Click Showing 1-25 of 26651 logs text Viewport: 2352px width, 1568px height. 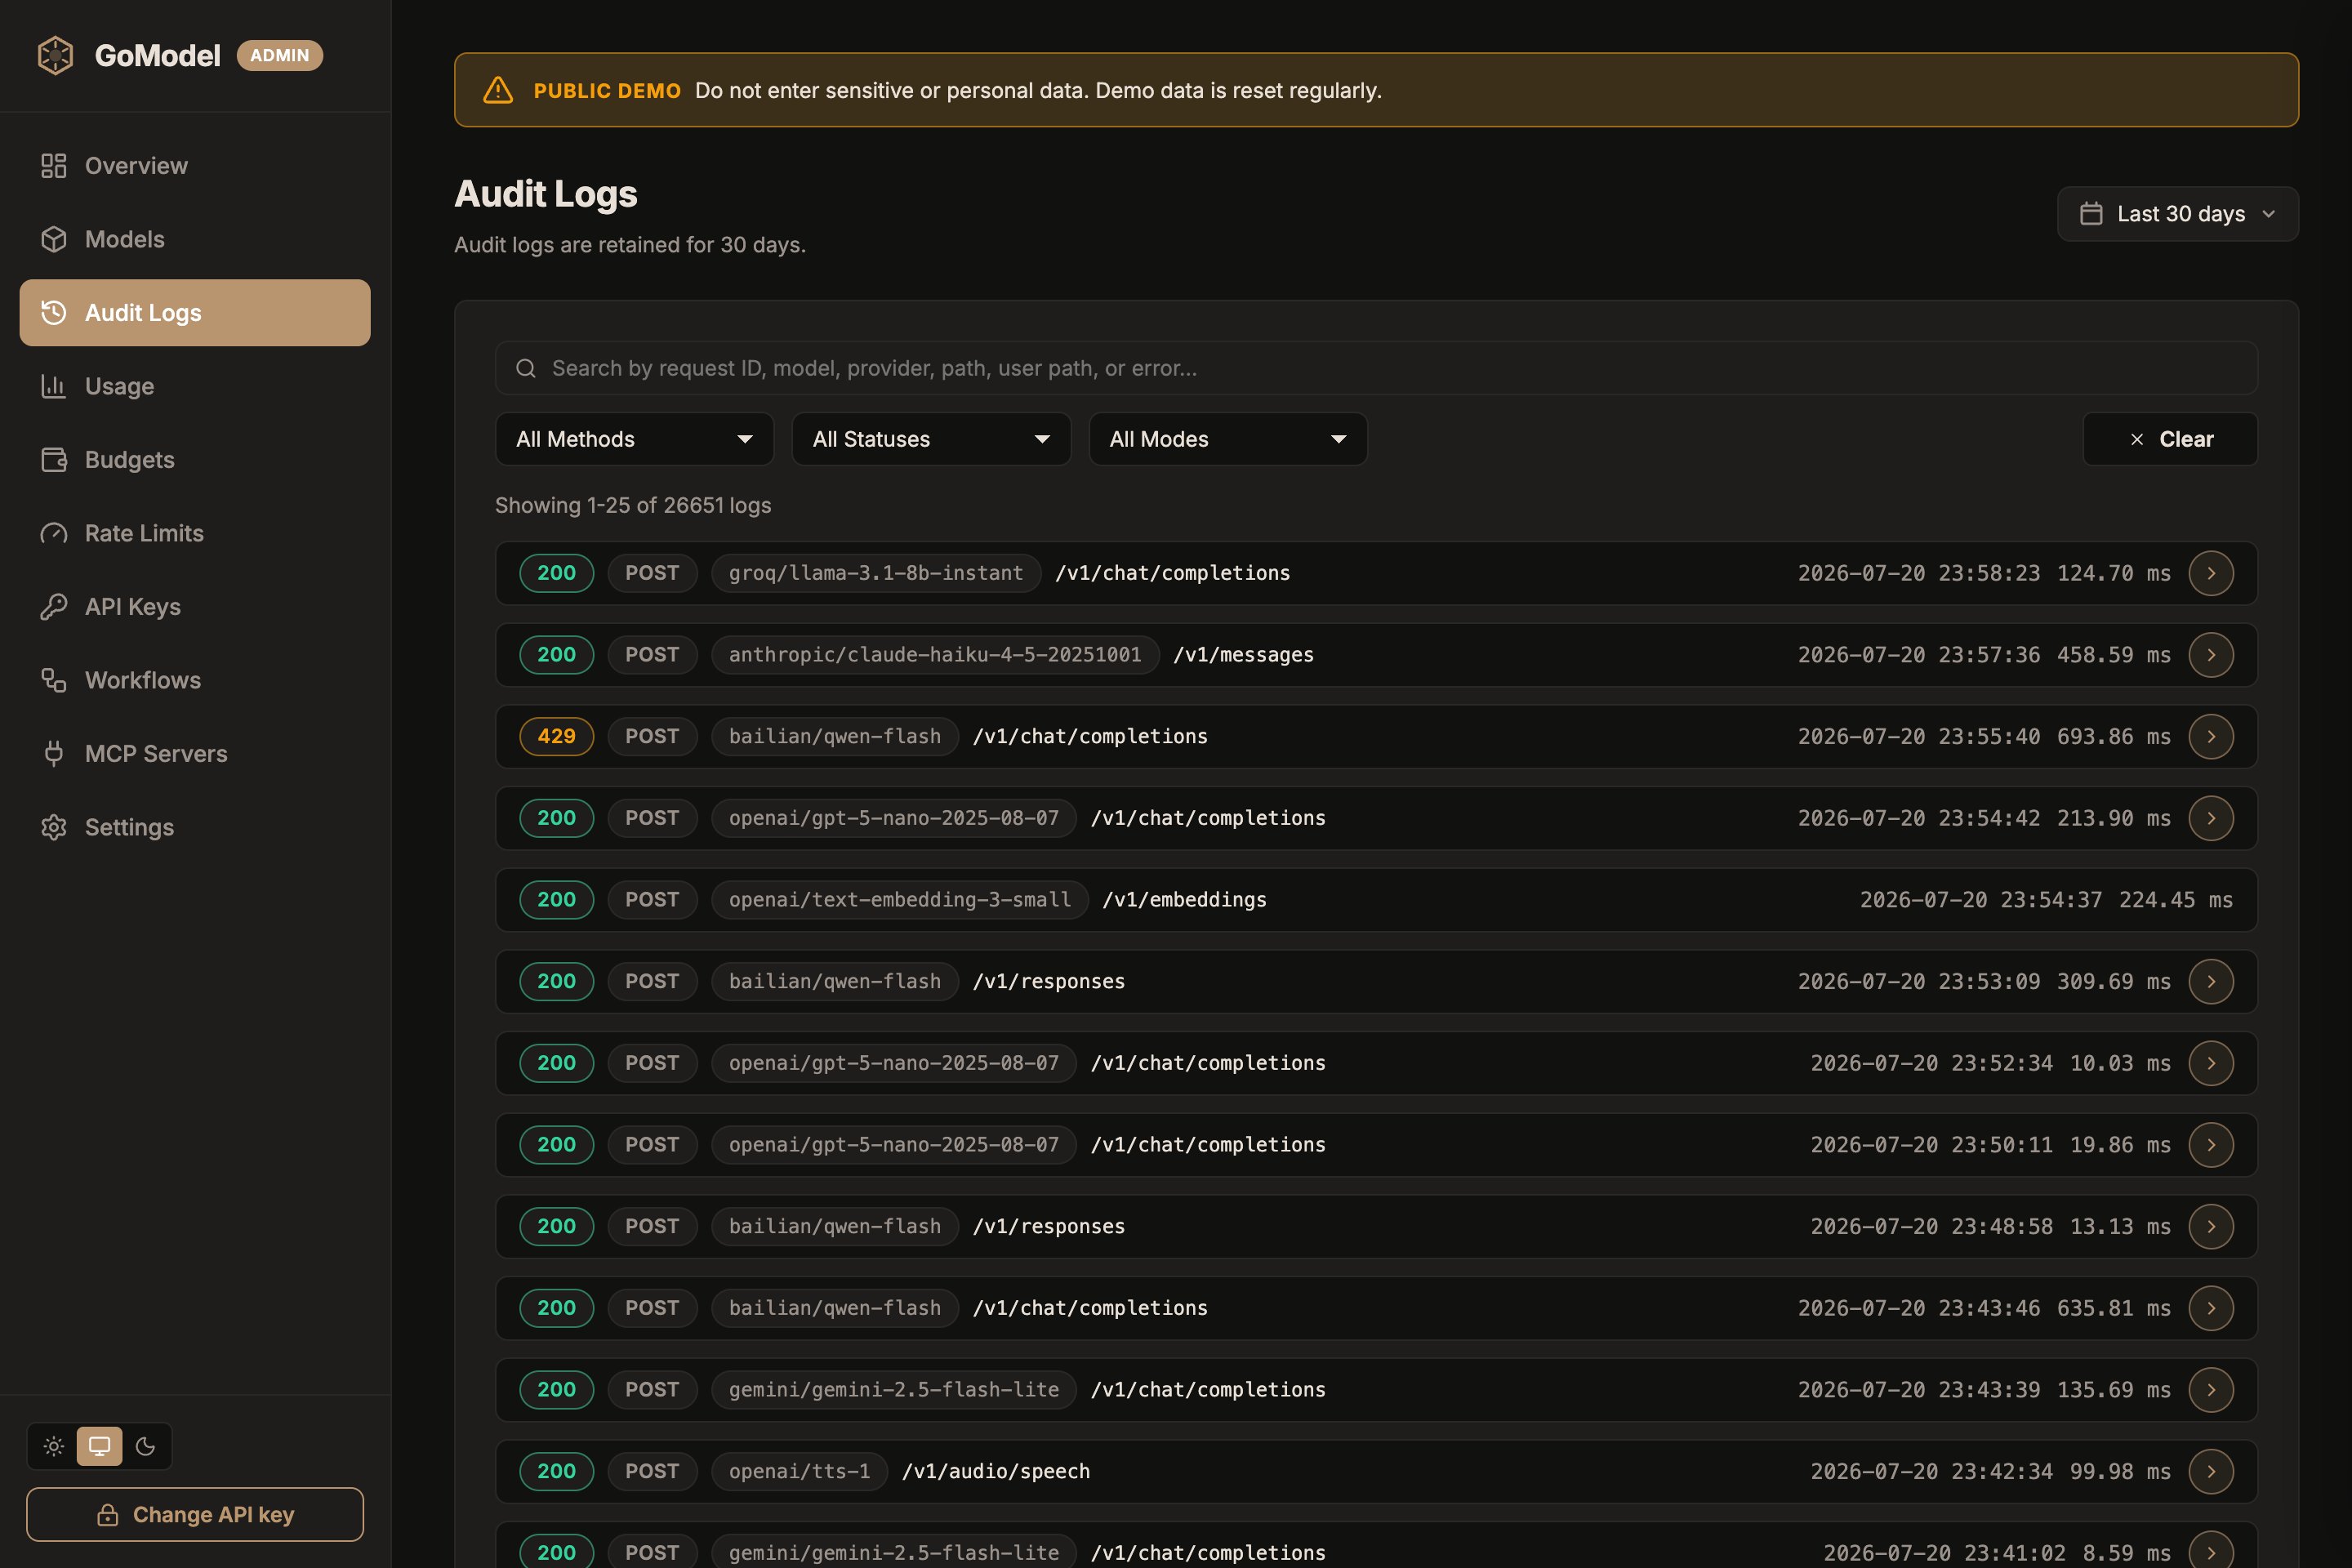click(633, 505)
